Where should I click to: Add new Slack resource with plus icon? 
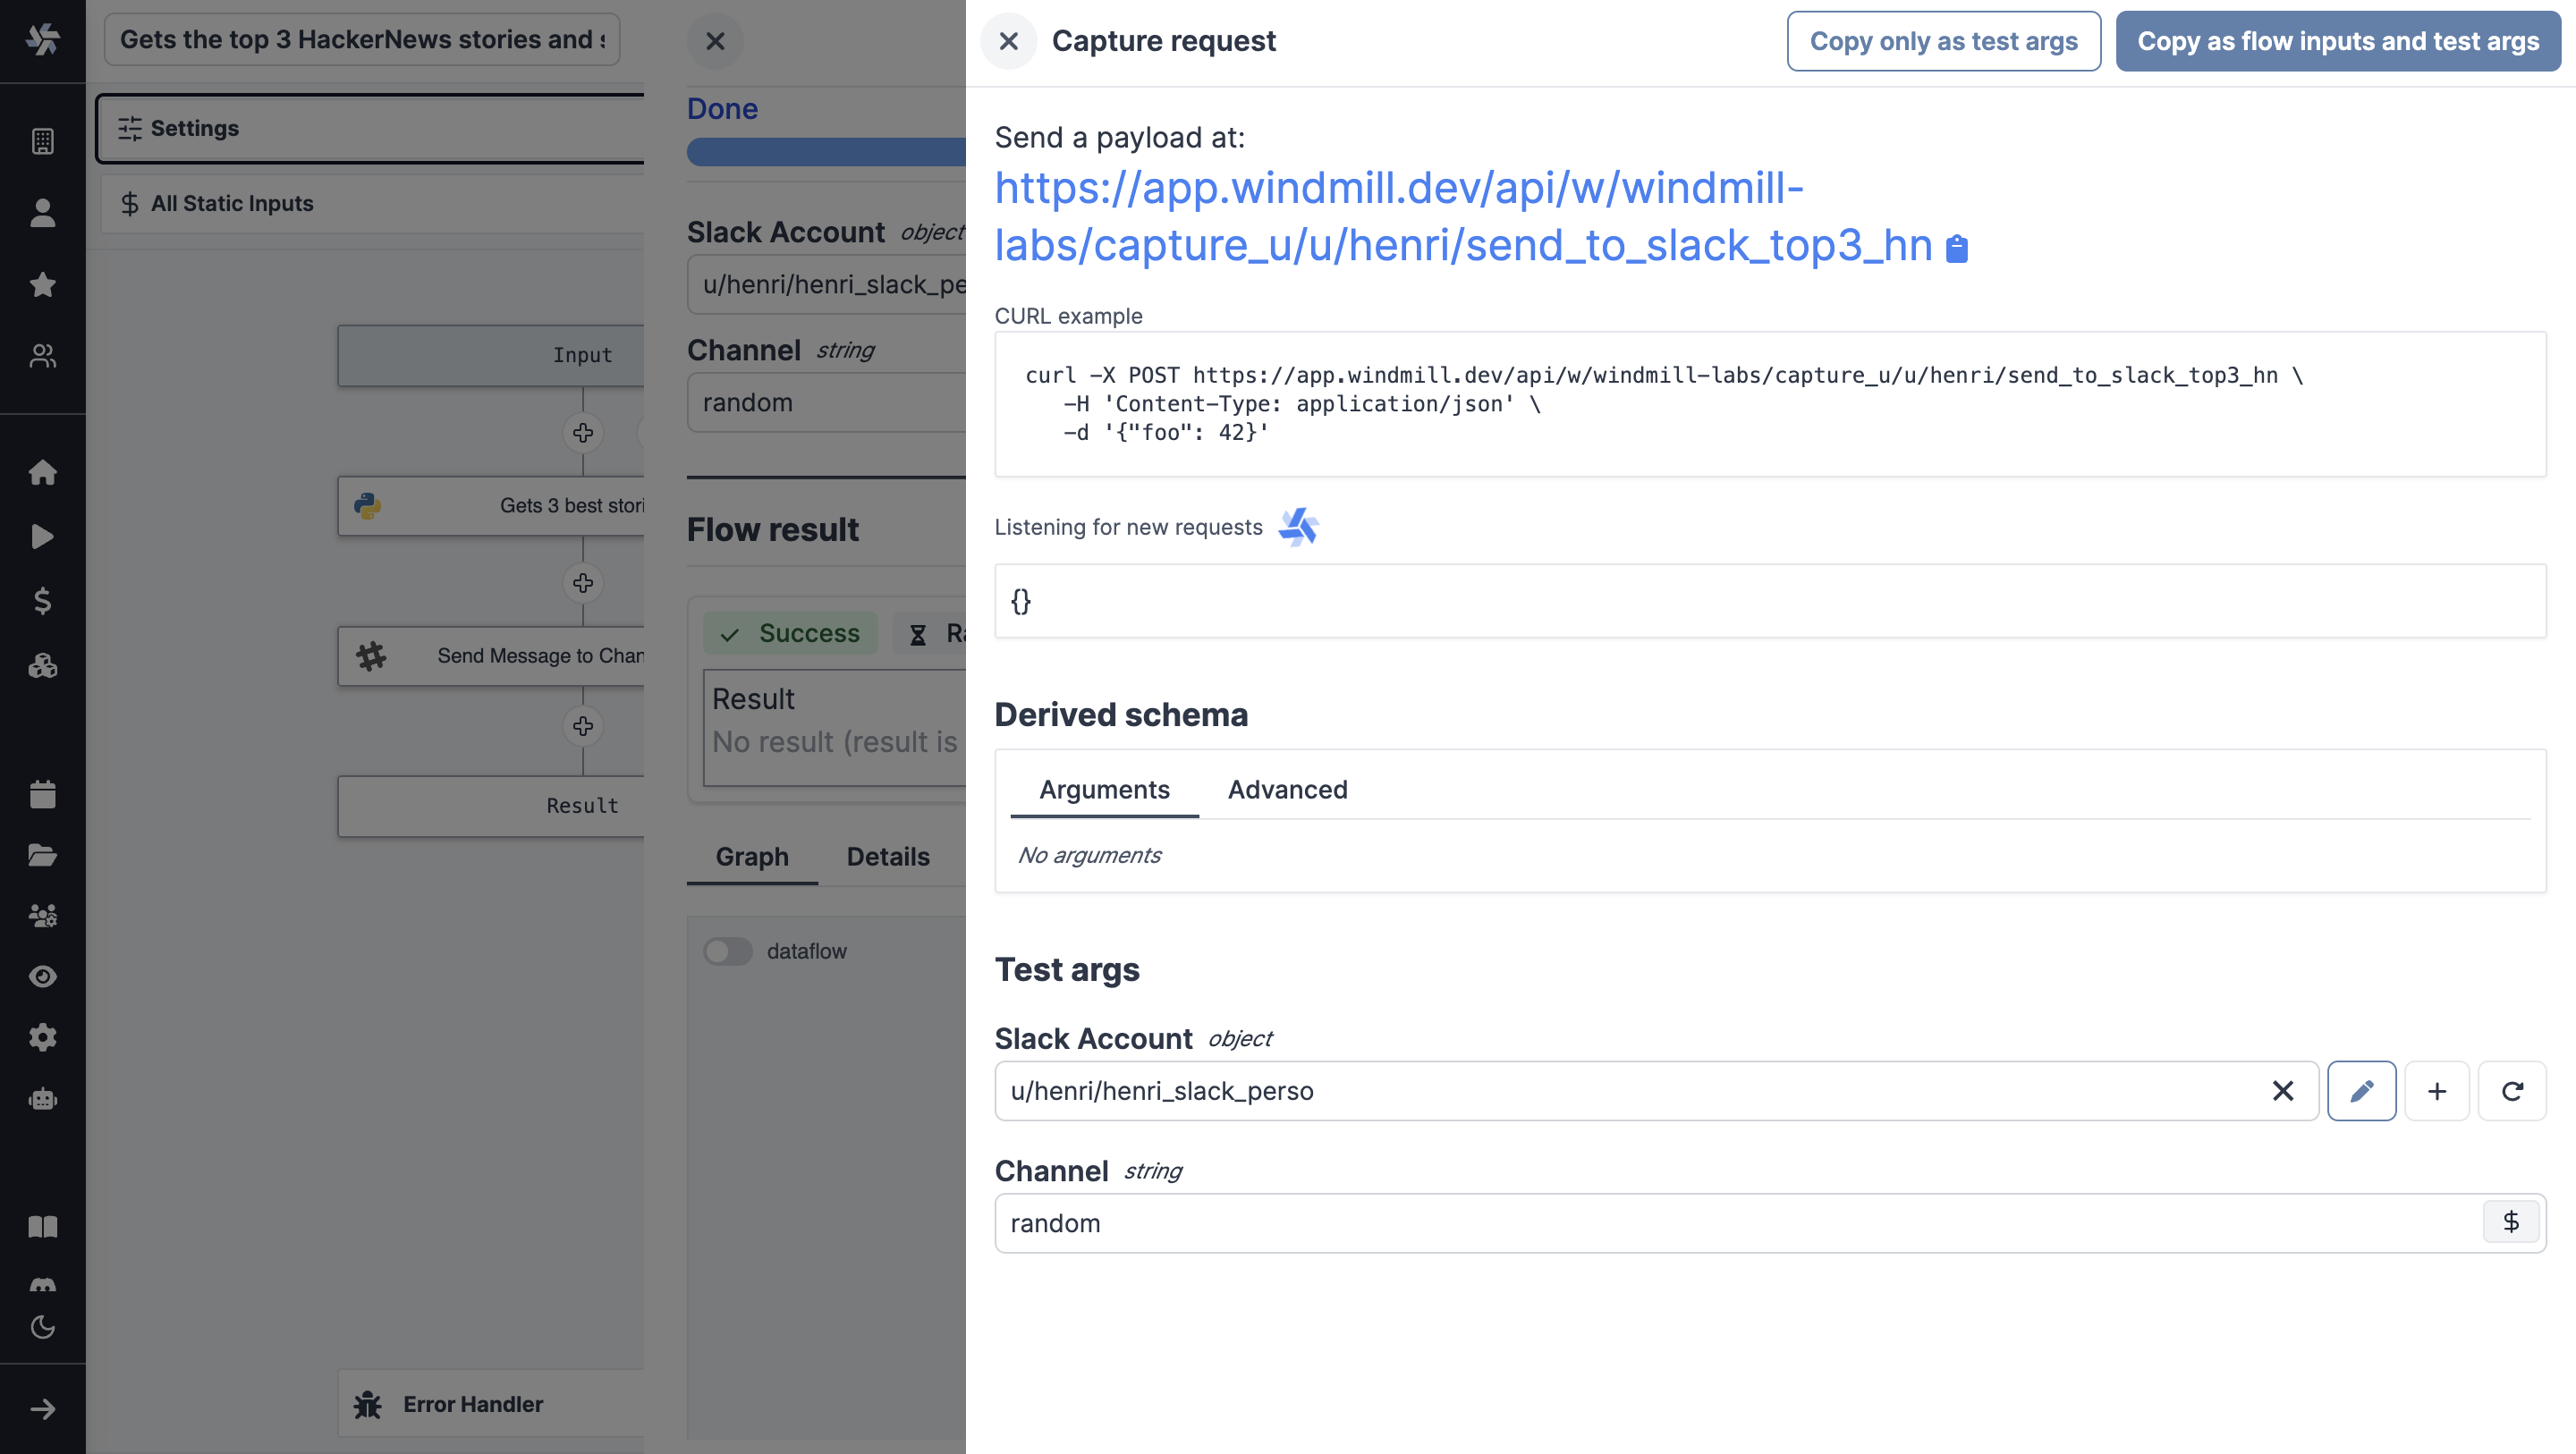coord(2436,1090)
